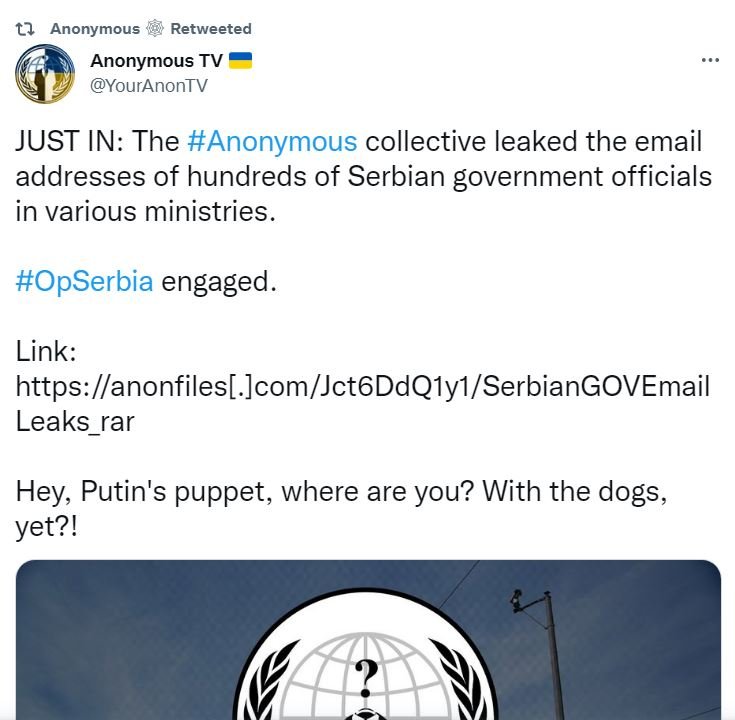Click the retweet arrows icon at top
The image size is (735, 720).
(27, 28)
